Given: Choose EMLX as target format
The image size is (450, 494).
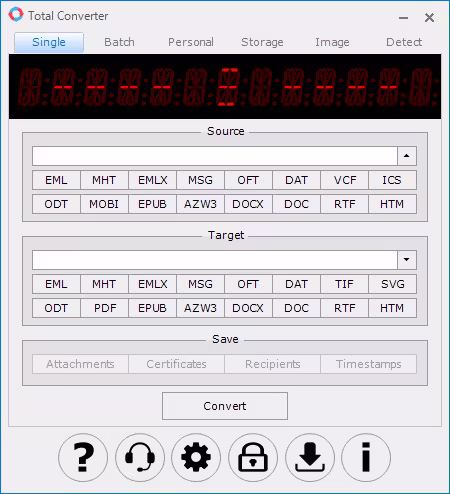Looking at the screenshot, I should tap(152, 284).
